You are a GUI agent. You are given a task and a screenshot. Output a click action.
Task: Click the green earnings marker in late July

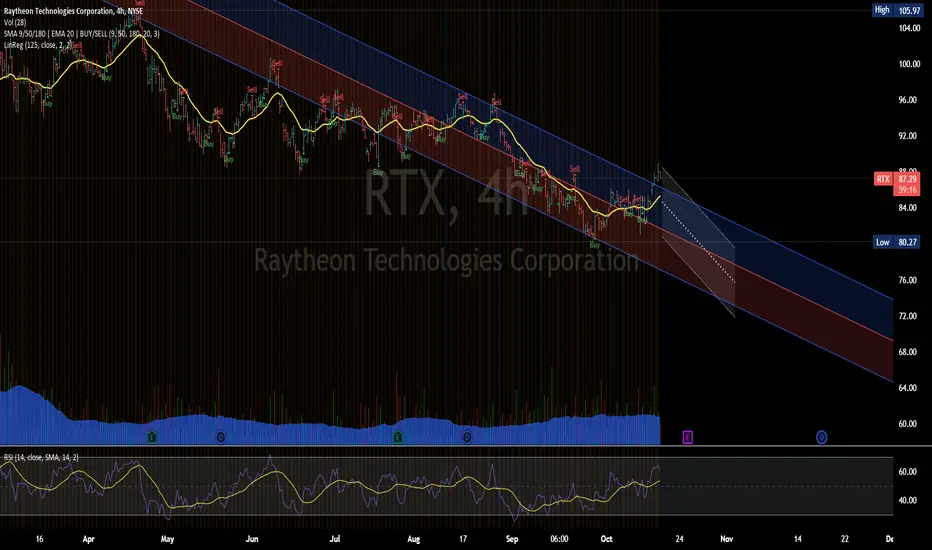tap(398, 438)
